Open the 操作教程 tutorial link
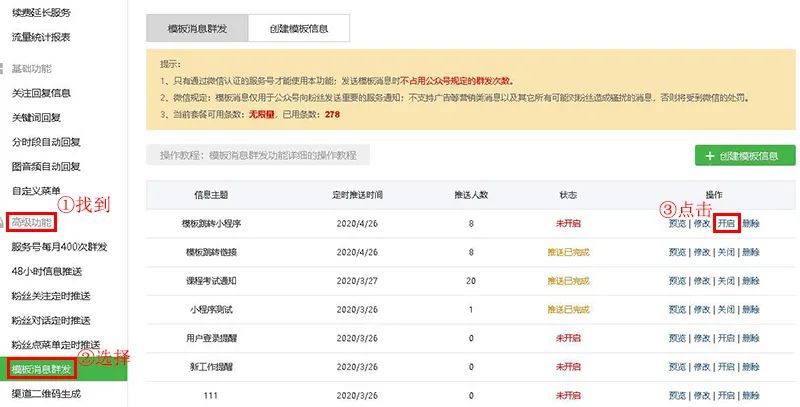 (258, 155)
